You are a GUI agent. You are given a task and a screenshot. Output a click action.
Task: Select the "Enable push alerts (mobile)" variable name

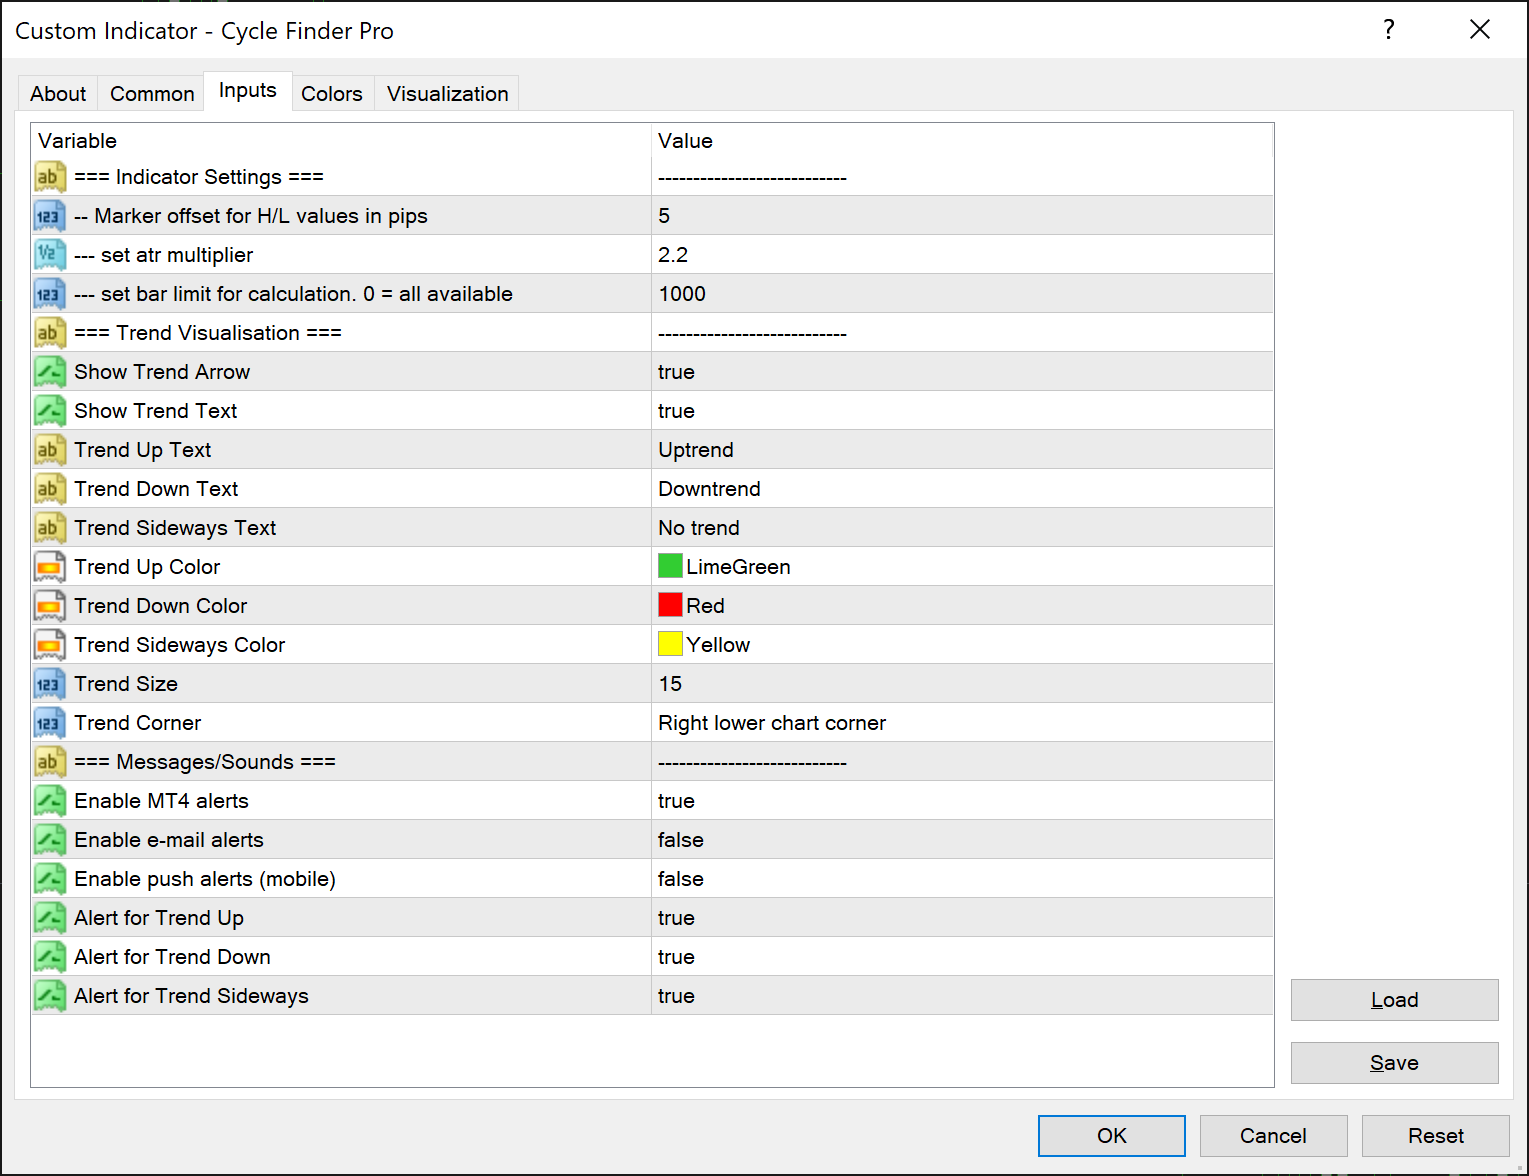point(205,879)
